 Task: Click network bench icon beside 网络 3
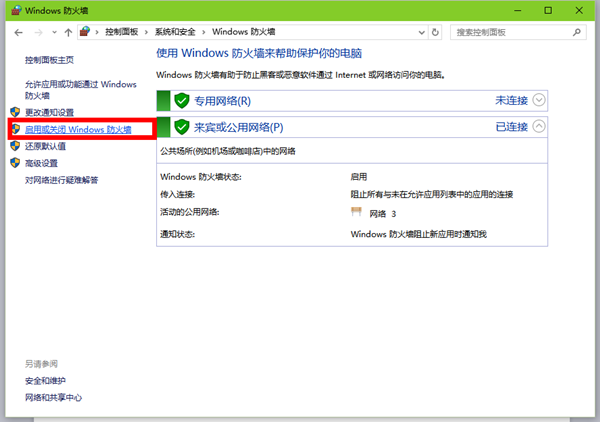click(356, 212)
